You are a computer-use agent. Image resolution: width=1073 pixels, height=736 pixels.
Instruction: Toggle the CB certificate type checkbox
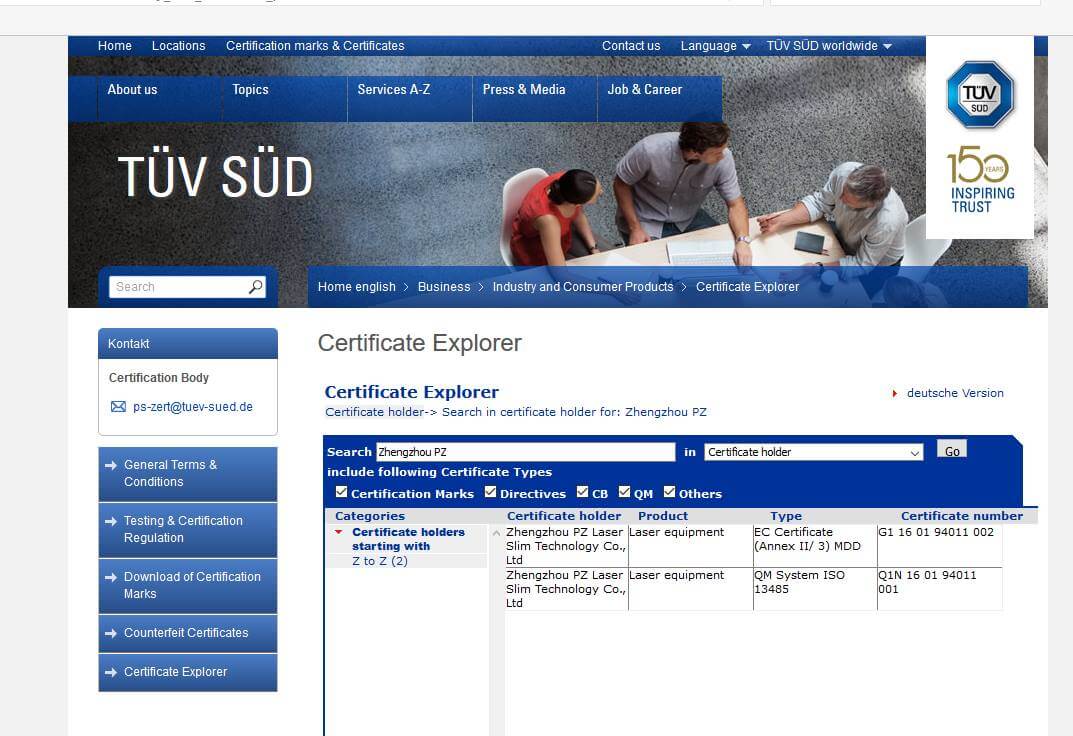pyautogui.click(x=582, y=492)
